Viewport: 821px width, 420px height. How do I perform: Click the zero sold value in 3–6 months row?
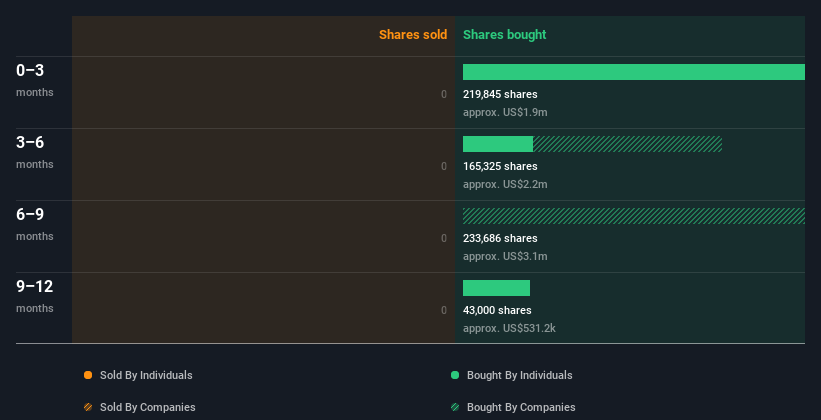point(444,166)
